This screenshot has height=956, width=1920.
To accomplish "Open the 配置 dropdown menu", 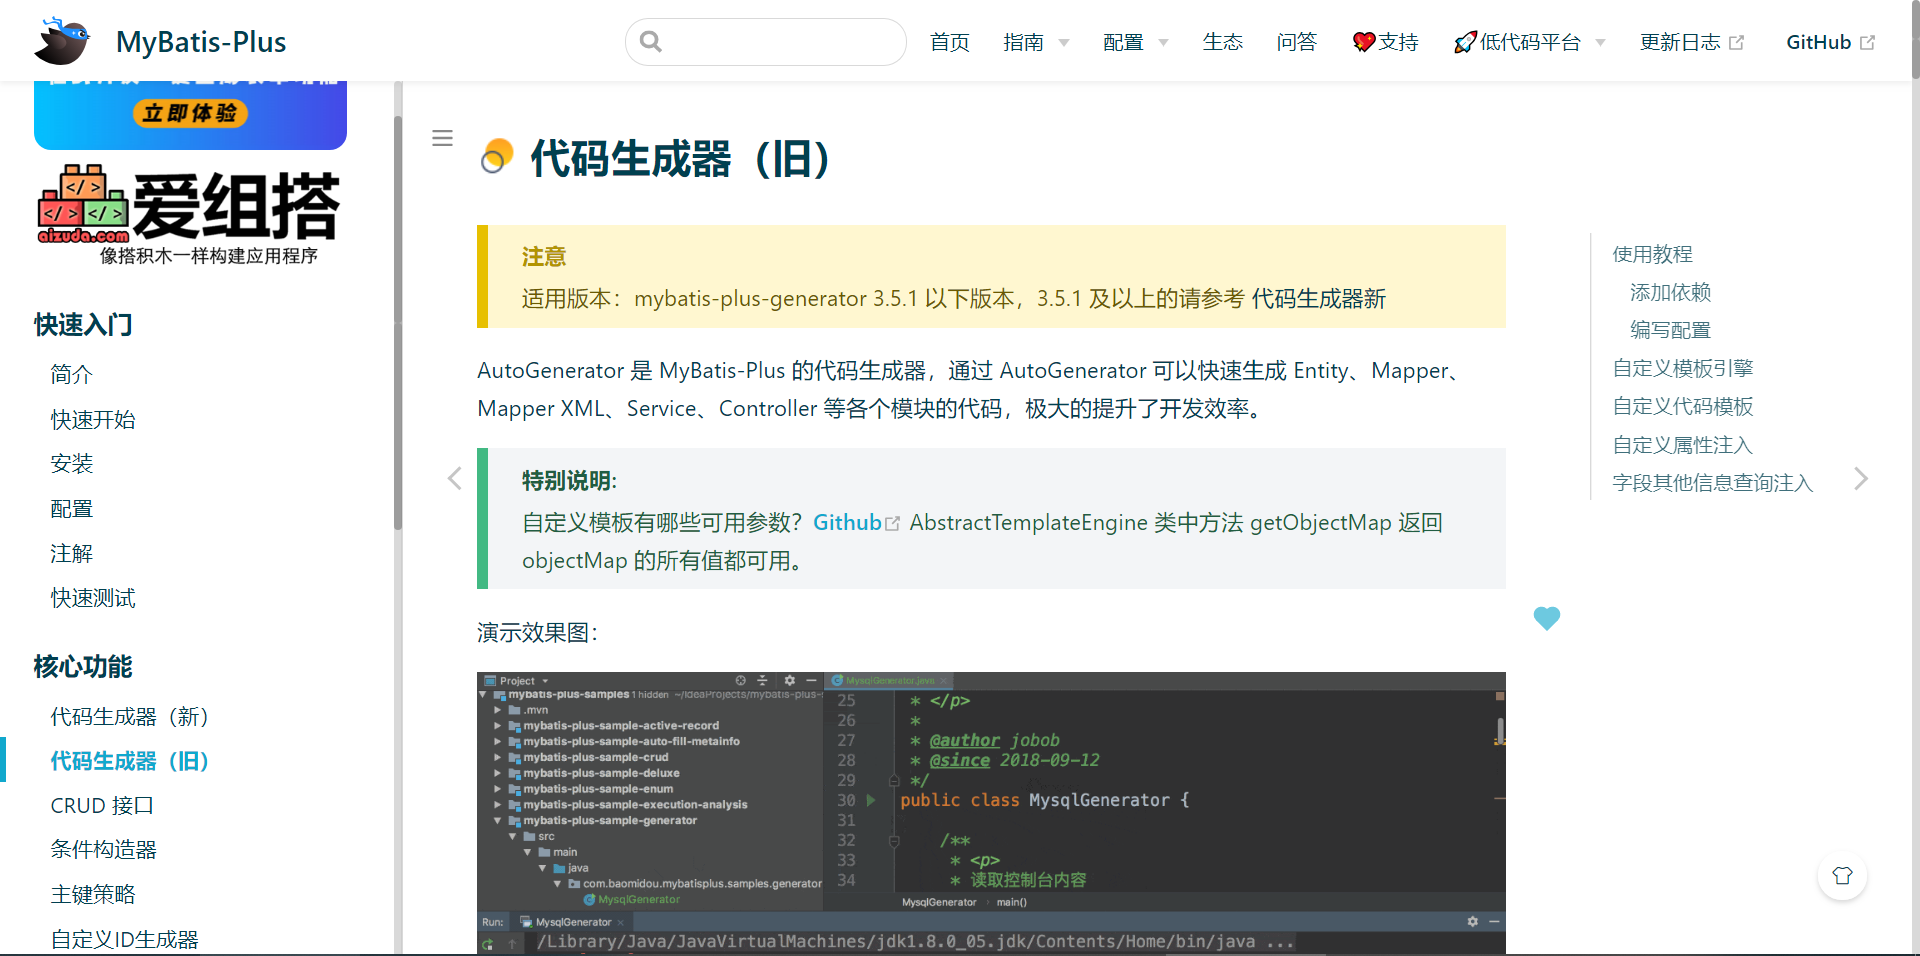I will (1136, 42).
